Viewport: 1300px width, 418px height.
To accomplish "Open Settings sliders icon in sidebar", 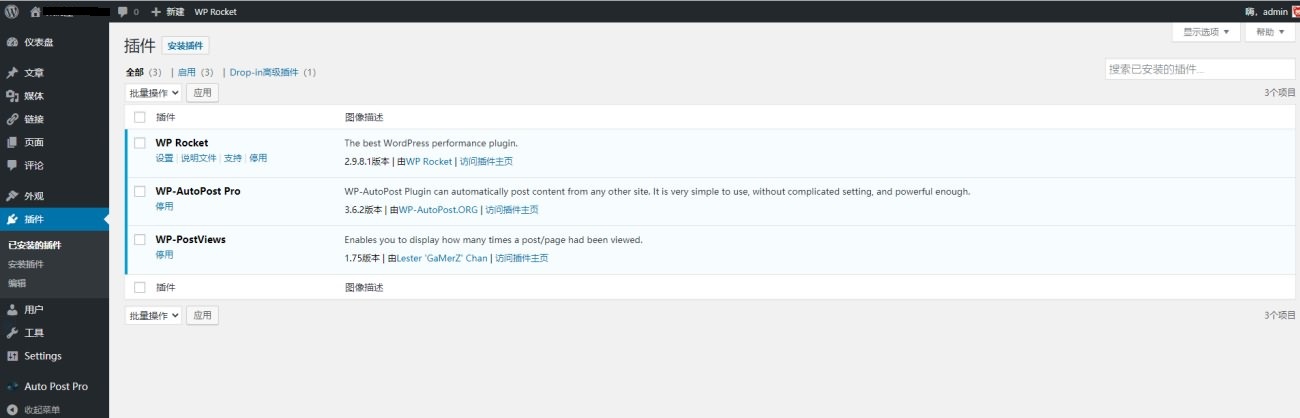I will point(12,356).
